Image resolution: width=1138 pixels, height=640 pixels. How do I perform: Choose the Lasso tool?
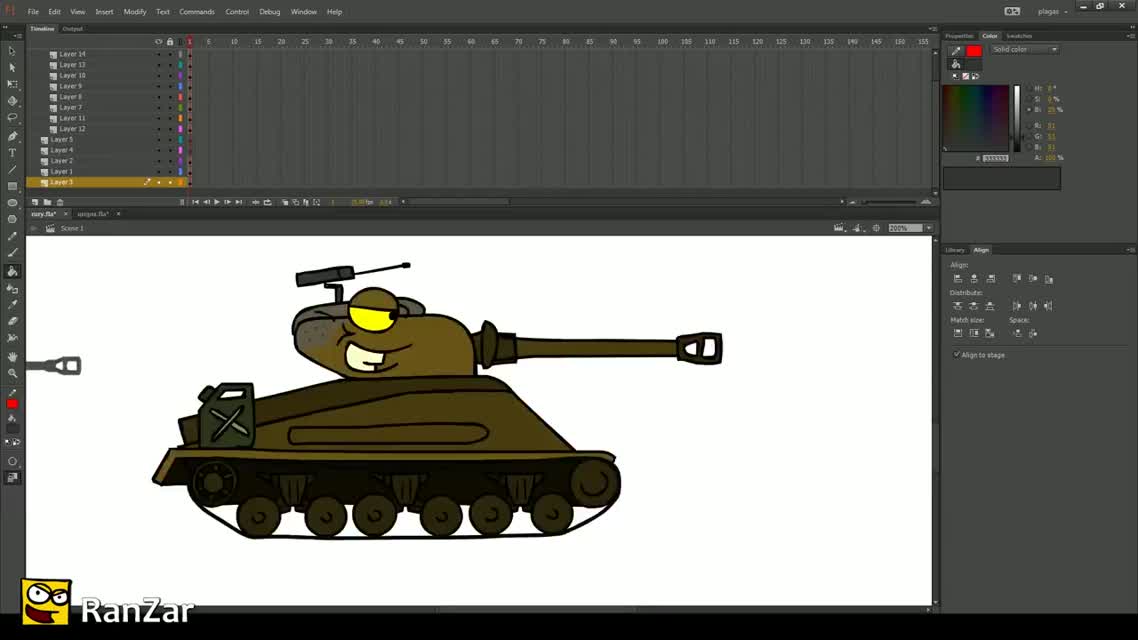tap(12, 118)
